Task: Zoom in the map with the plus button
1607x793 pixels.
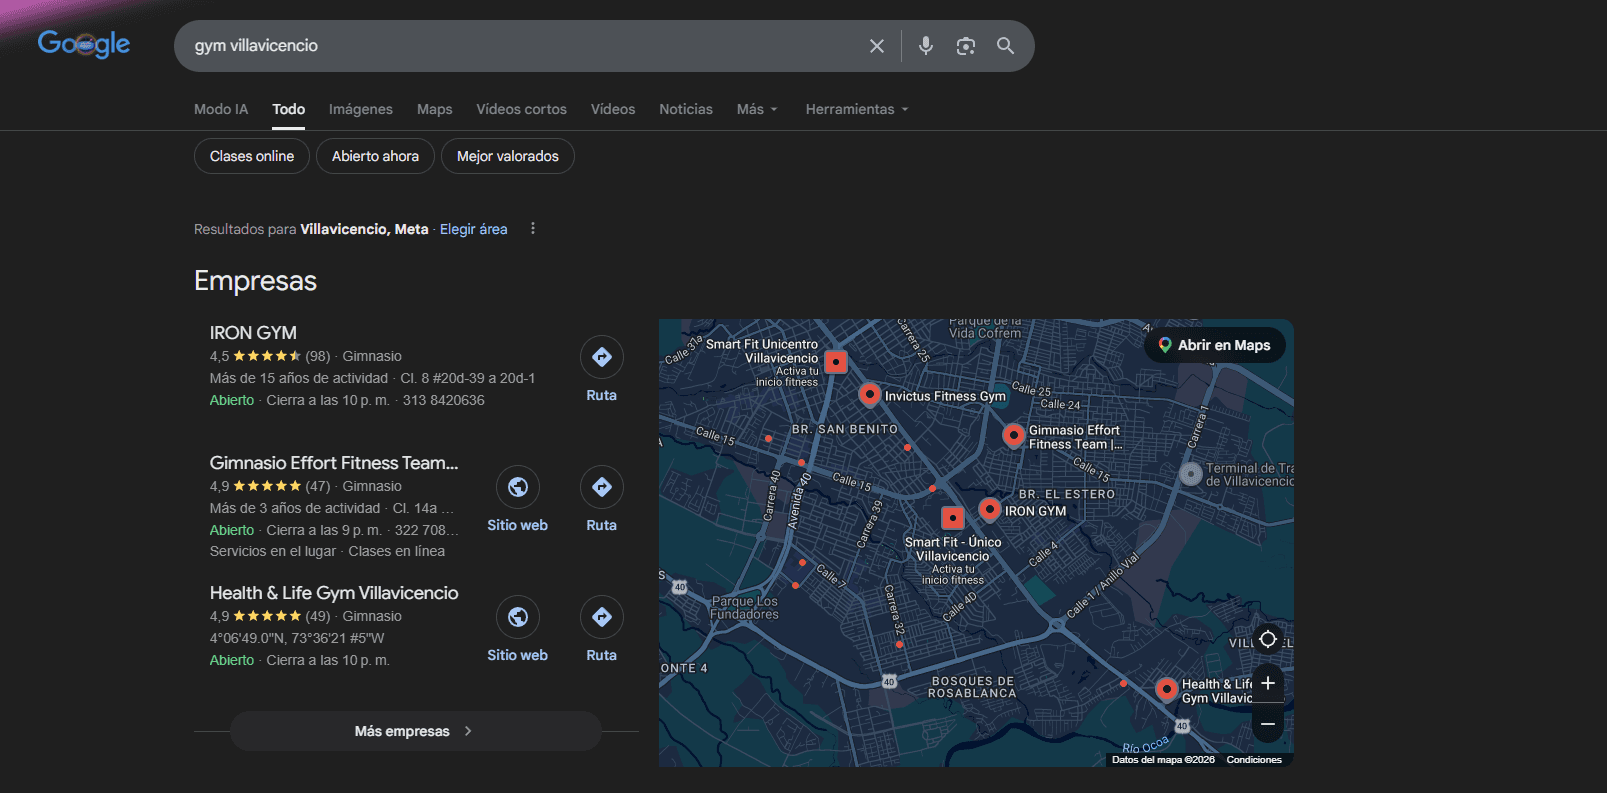Action: [1268, 683]
